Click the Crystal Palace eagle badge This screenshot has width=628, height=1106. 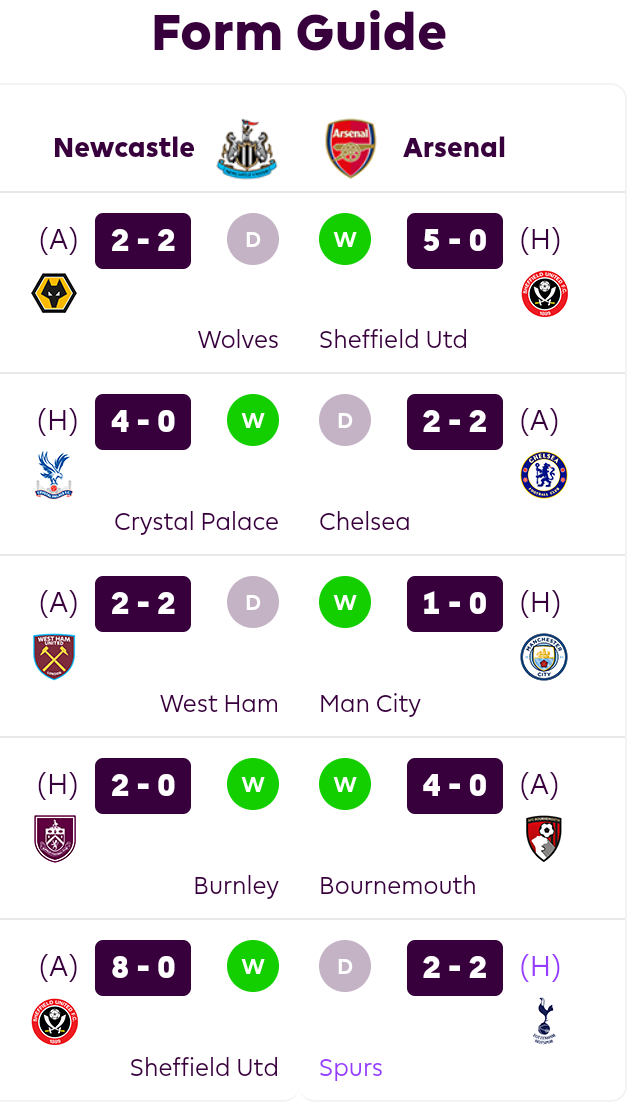coord(54,475)
